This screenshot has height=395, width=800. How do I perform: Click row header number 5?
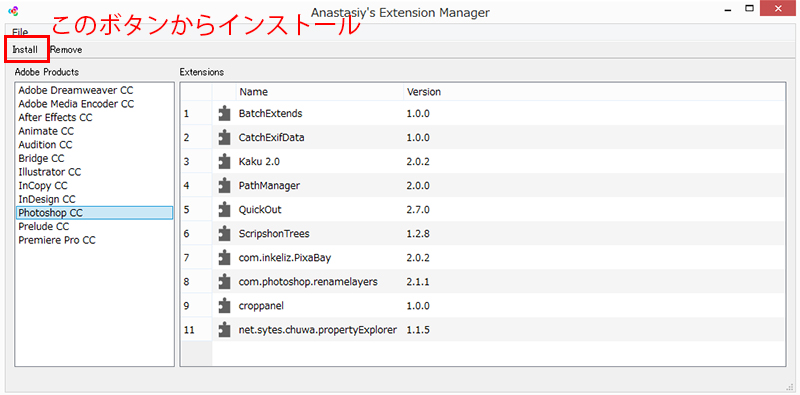point(196,210)
